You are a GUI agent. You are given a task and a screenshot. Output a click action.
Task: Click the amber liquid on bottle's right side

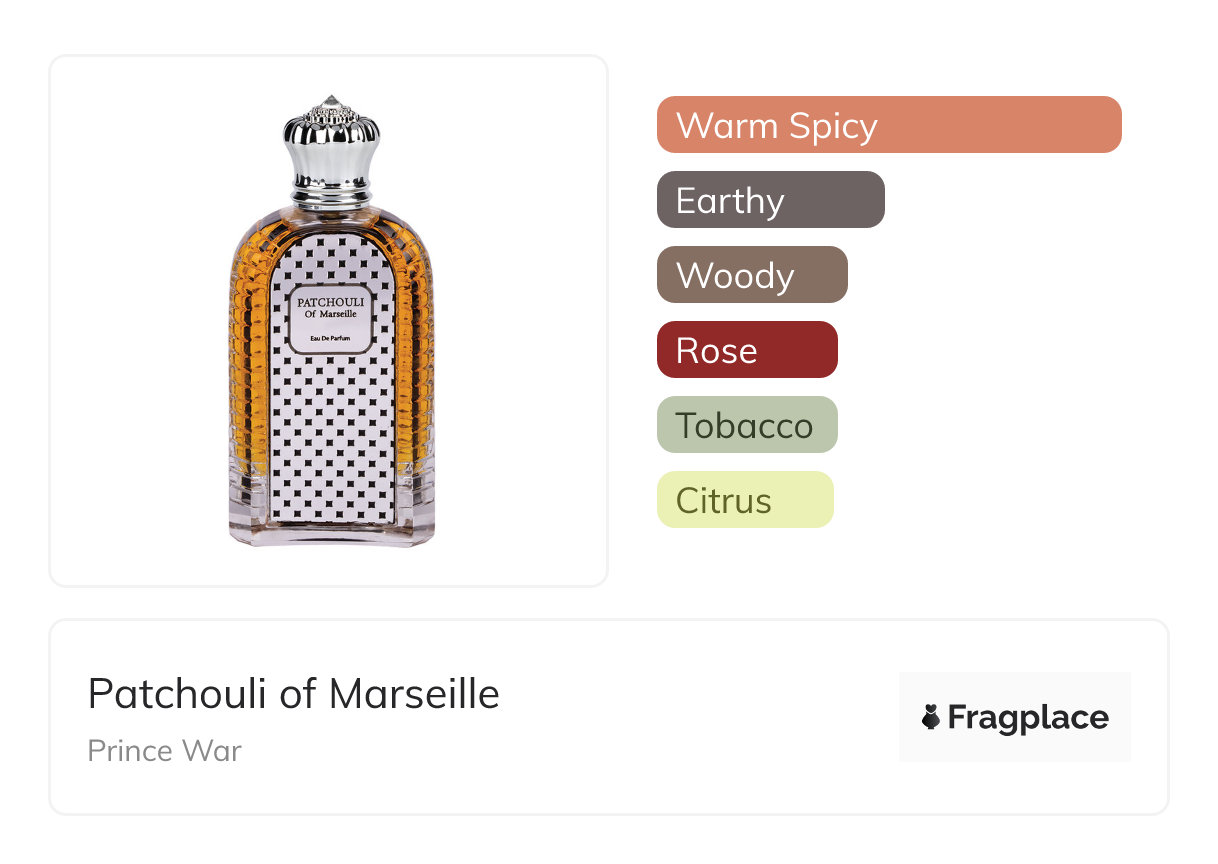pos(414,360)
